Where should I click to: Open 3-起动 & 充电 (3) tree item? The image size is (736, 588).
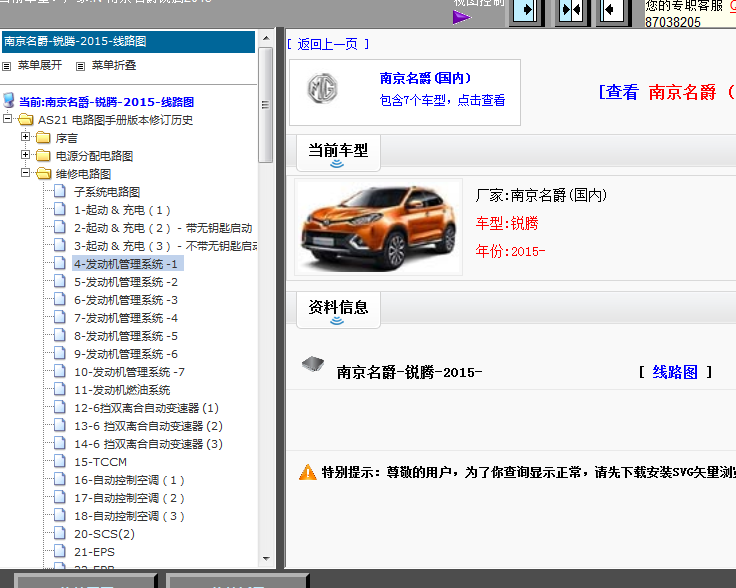(x=166, y=246)
